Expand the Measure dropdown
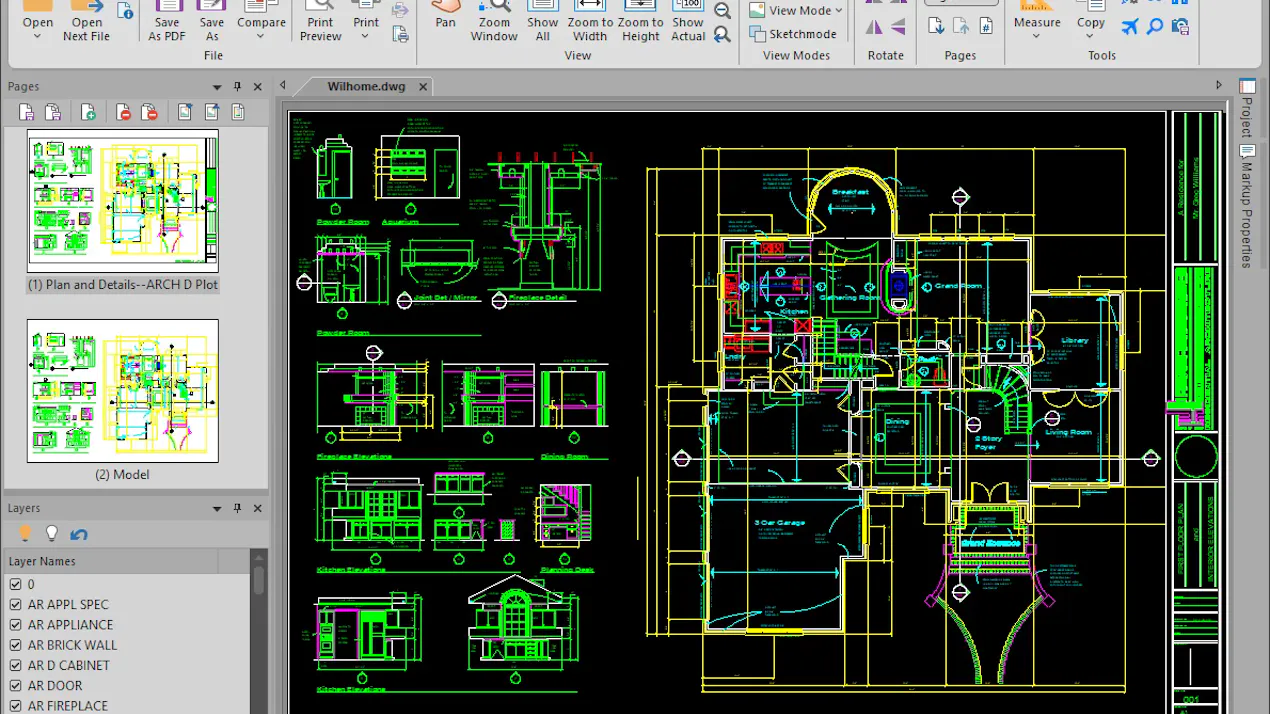Viewport: 1270px width, 714px height. click(1037, 37)
